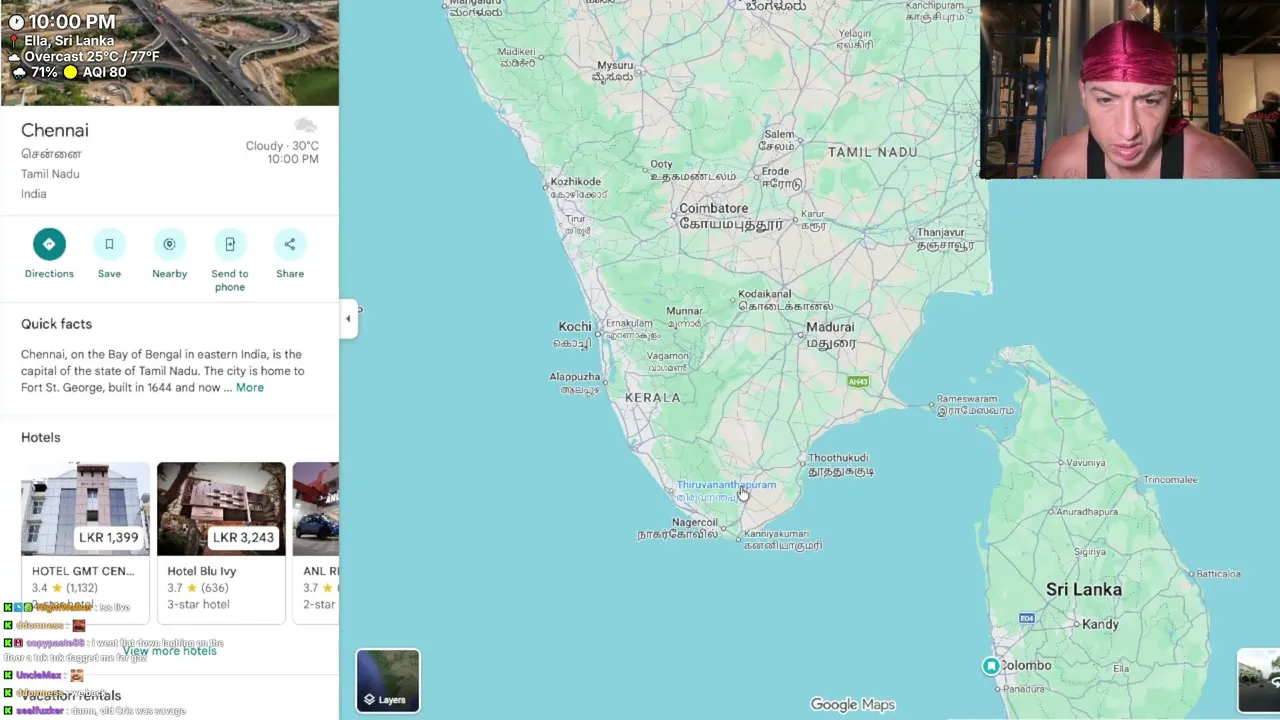This screenshot has height=720, width=1280.
Task: Click the Madikeri label
Action: click(x=517, y=52)
